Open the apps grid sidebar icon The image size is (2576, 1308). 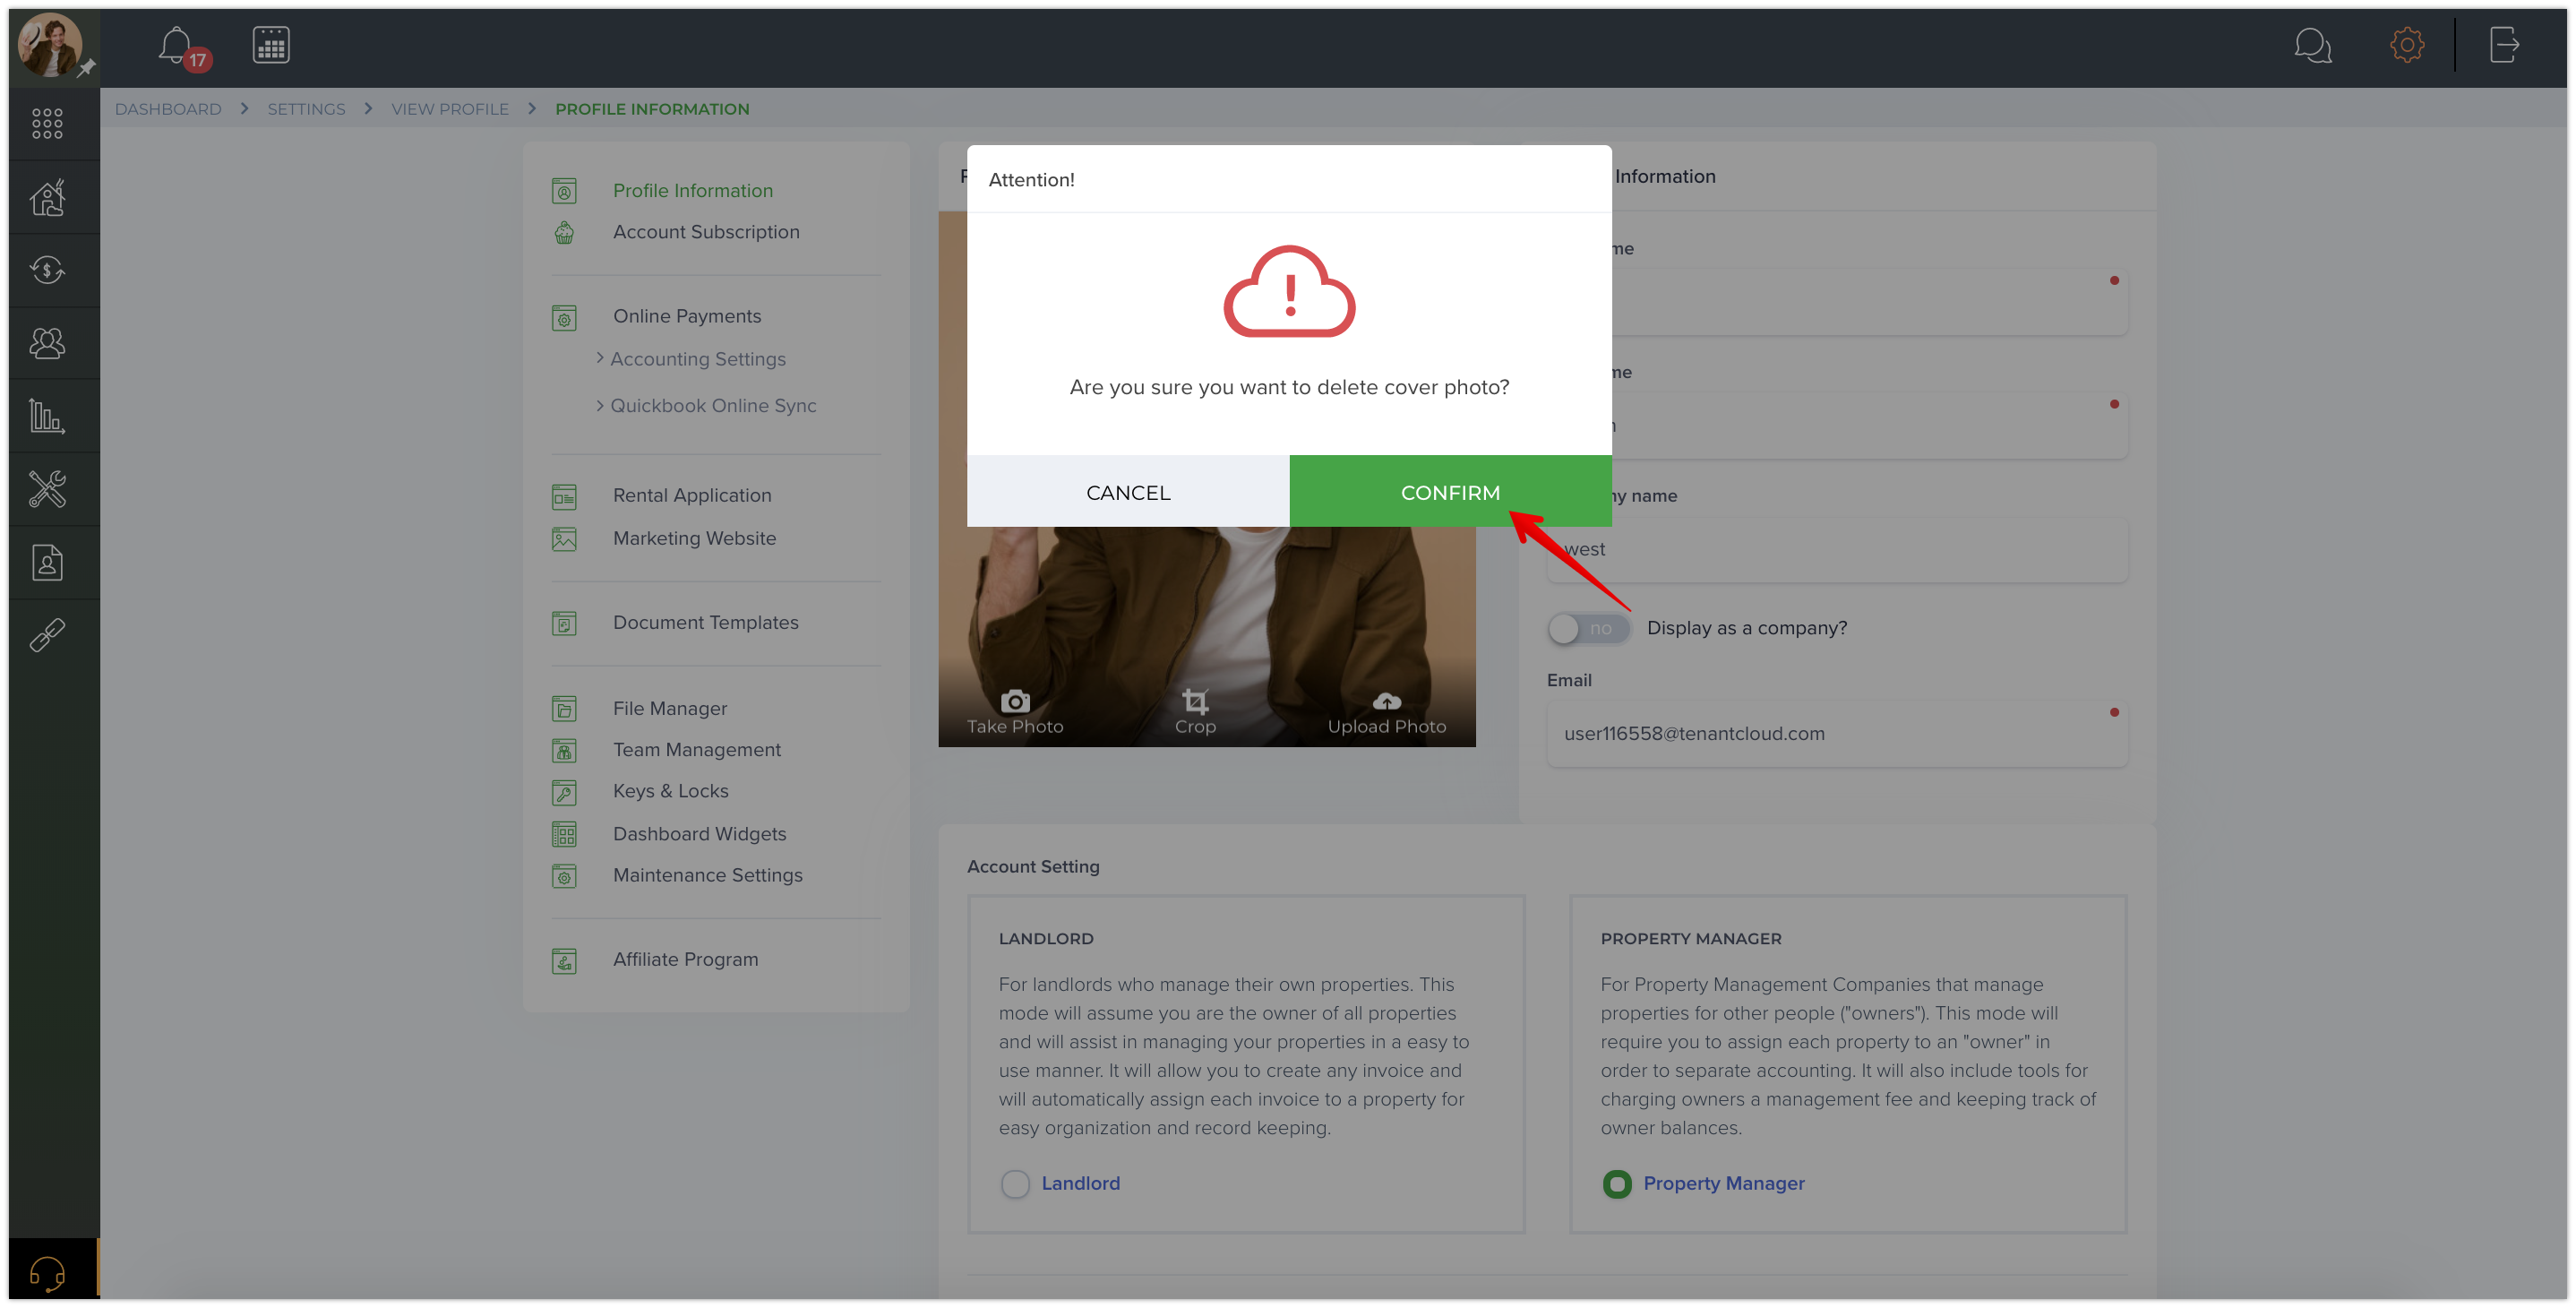pos(47,124)
